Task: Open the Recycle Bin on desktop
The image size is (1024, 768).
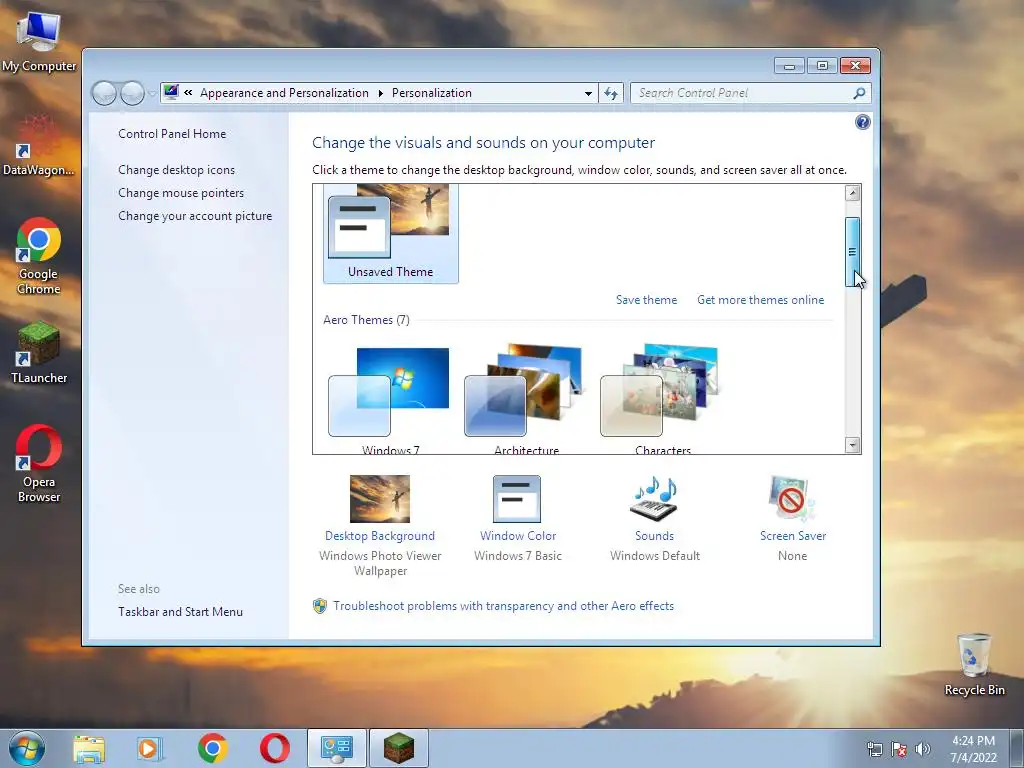Action: click(x=974, y=664)
